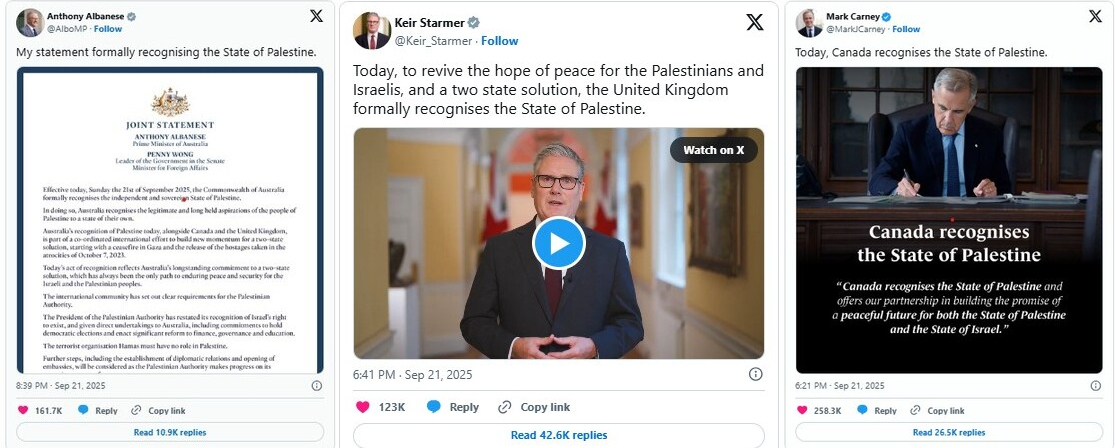Viewport: 1115px width, 448px height.
Task: Open info icon on Starmer tweet
Action: click(x=755, y=374)
